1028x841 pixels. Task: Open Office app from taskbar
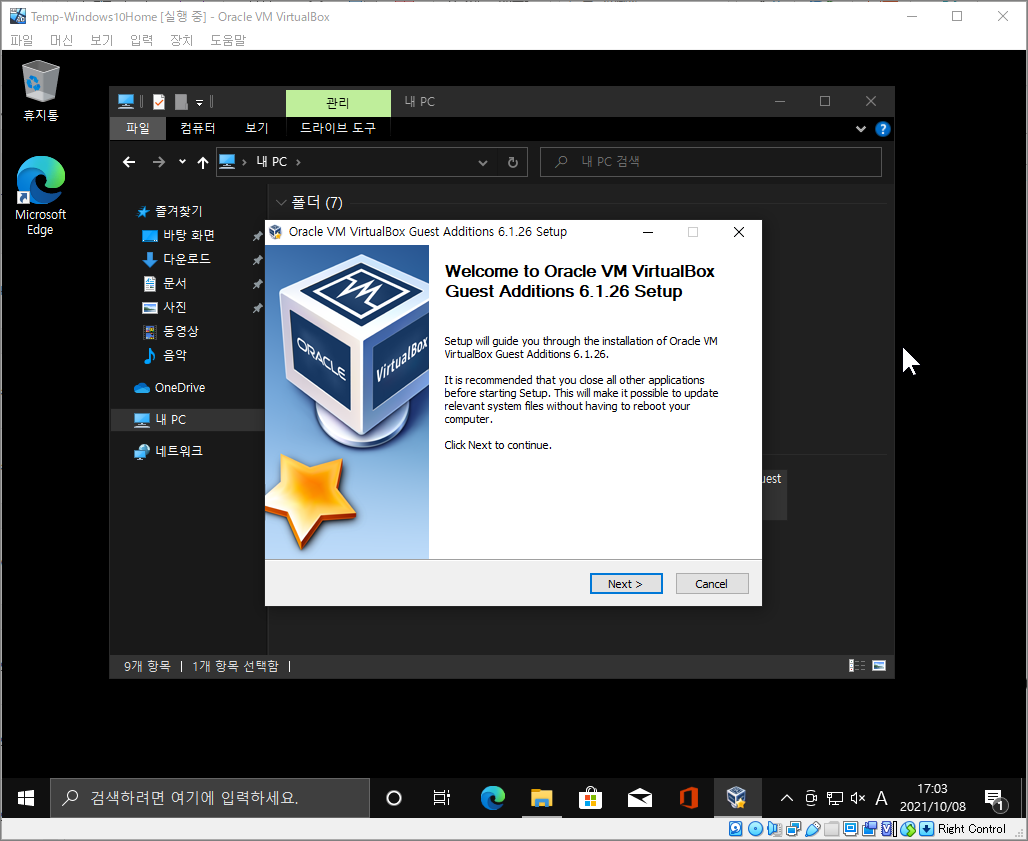point(688,798)
